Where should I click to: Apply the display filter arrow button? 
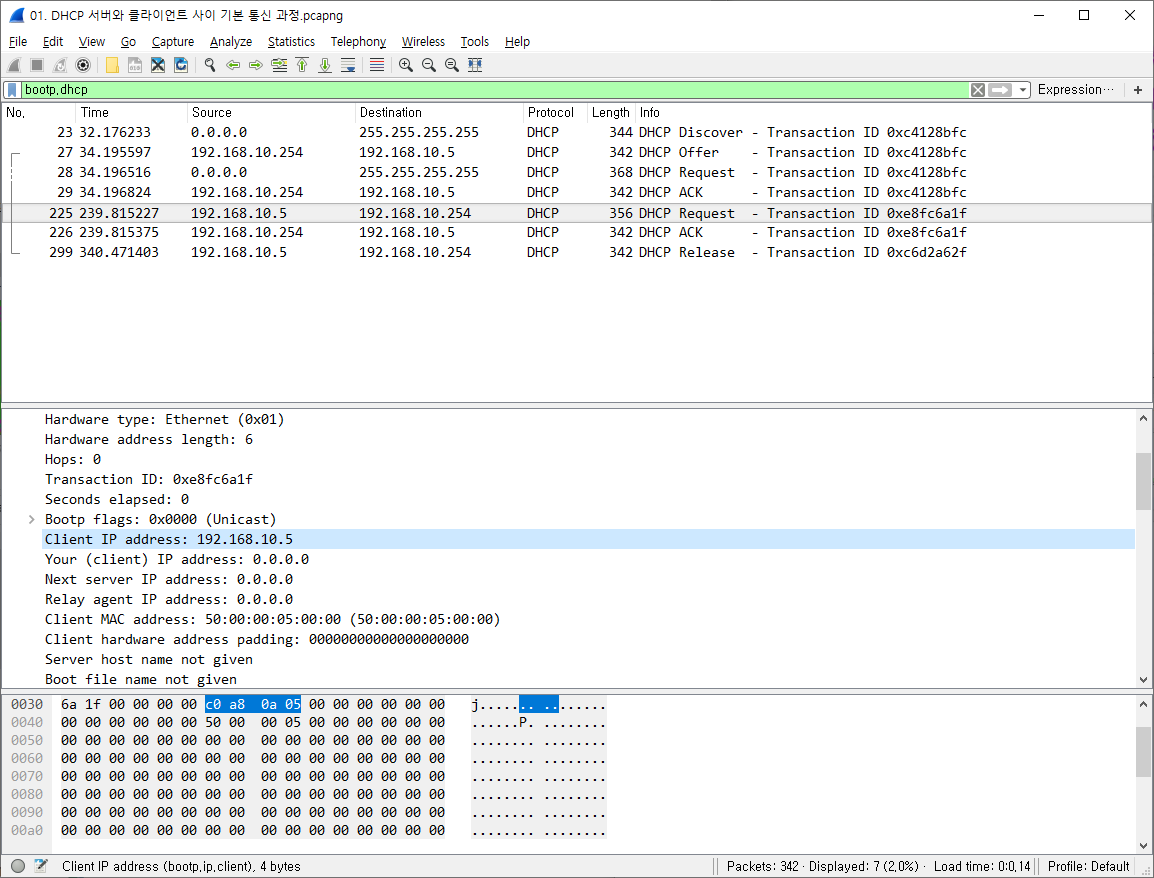click(999, 90)
